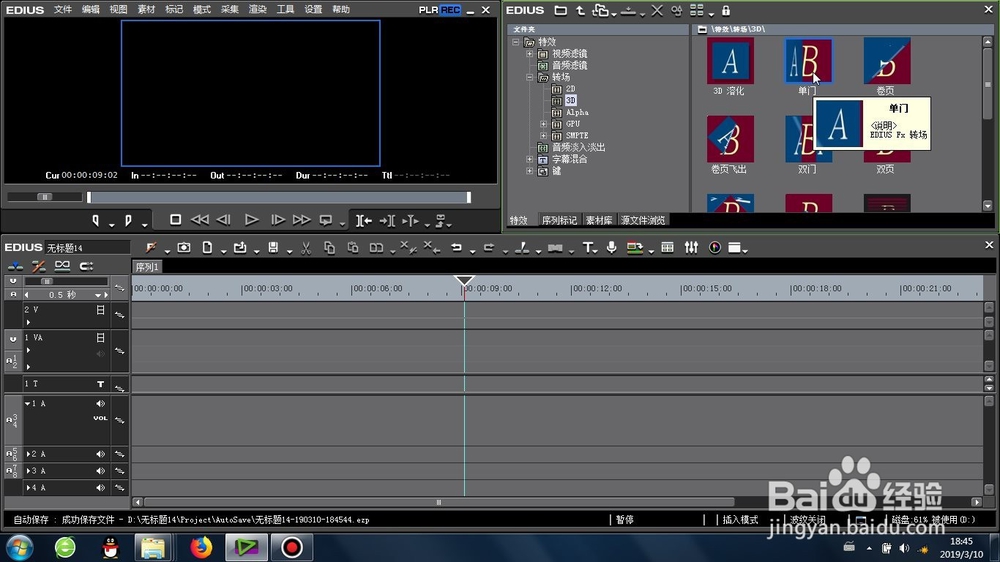Click the Rewind button in the player
Screen dimensions: 1000x562
coord(200,220)
